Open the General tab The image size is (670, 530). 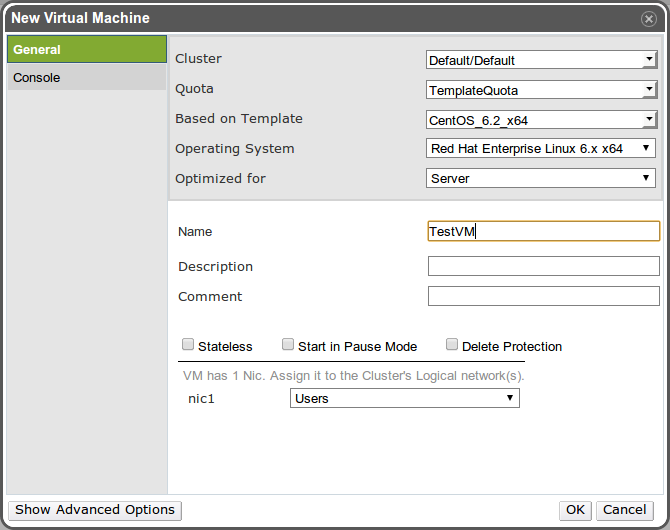pyautogui.click(x=86, y=49)
